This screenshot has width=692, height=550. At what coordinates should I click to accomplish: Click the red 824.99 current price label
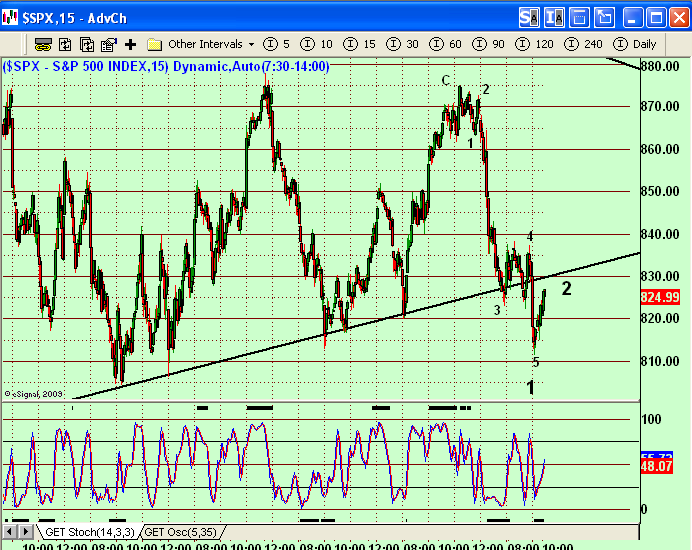(660, 297)
